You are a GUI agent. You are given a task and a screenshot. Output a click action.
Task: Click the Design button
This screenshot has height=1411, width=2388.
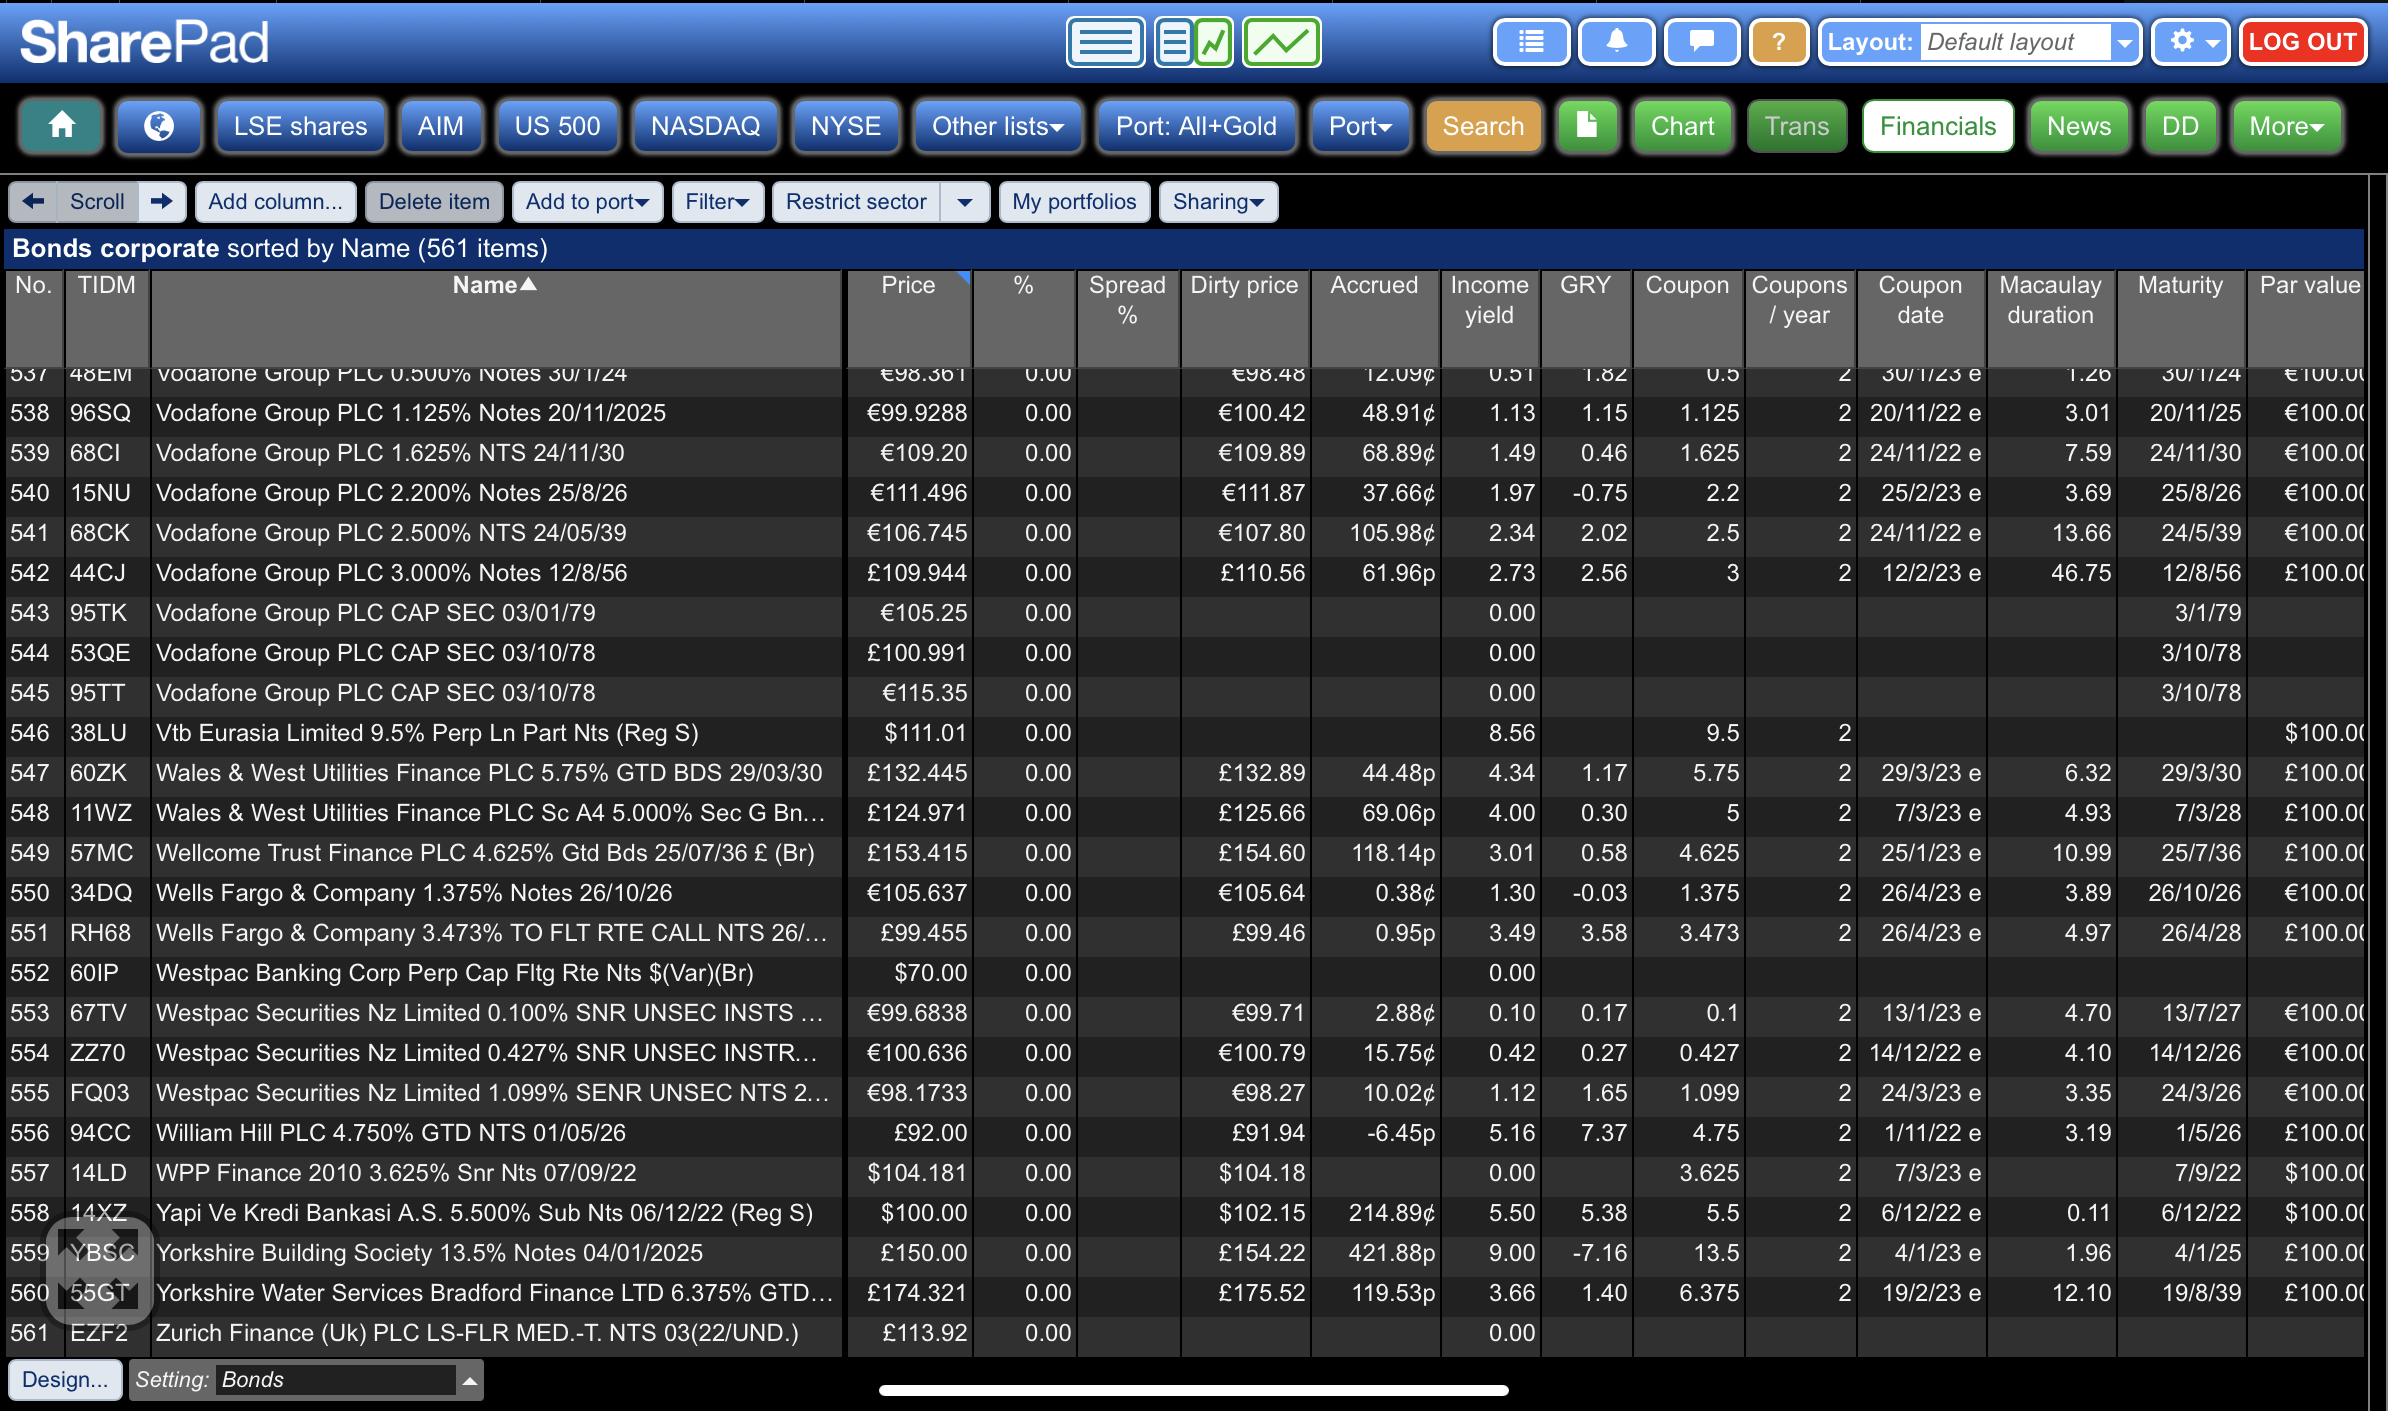point(65,1379)
